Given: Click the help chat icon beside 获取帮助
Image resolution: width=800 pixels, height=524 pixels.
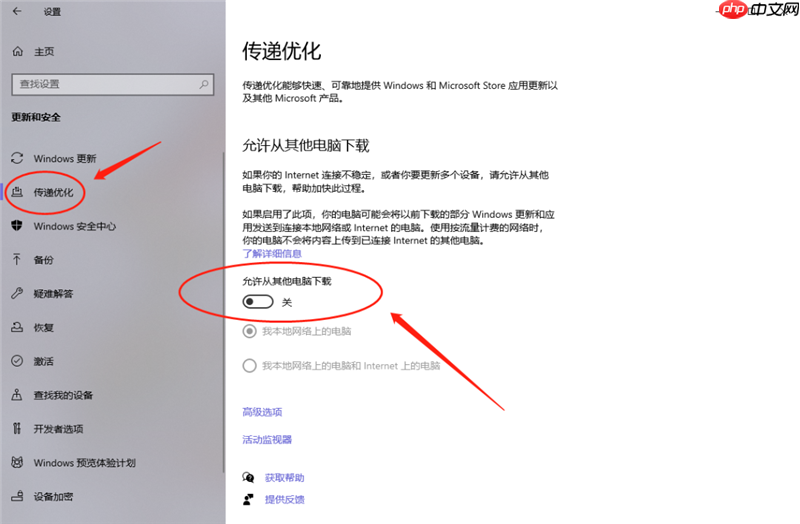Looking at the screenshot, I should [248, 478].
